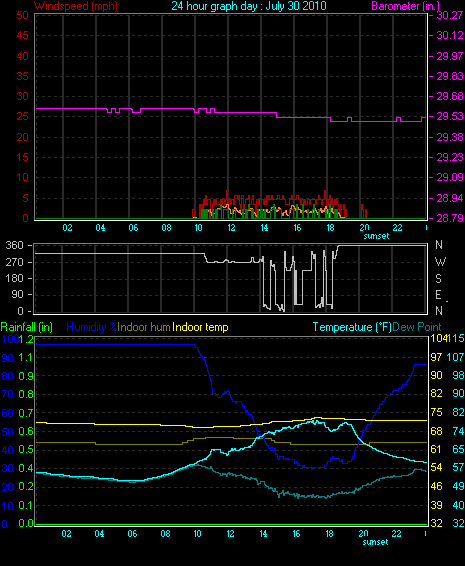Select the 'Indoor hum' legend label
The image size is (465, 566).
(x=144, y=327)
